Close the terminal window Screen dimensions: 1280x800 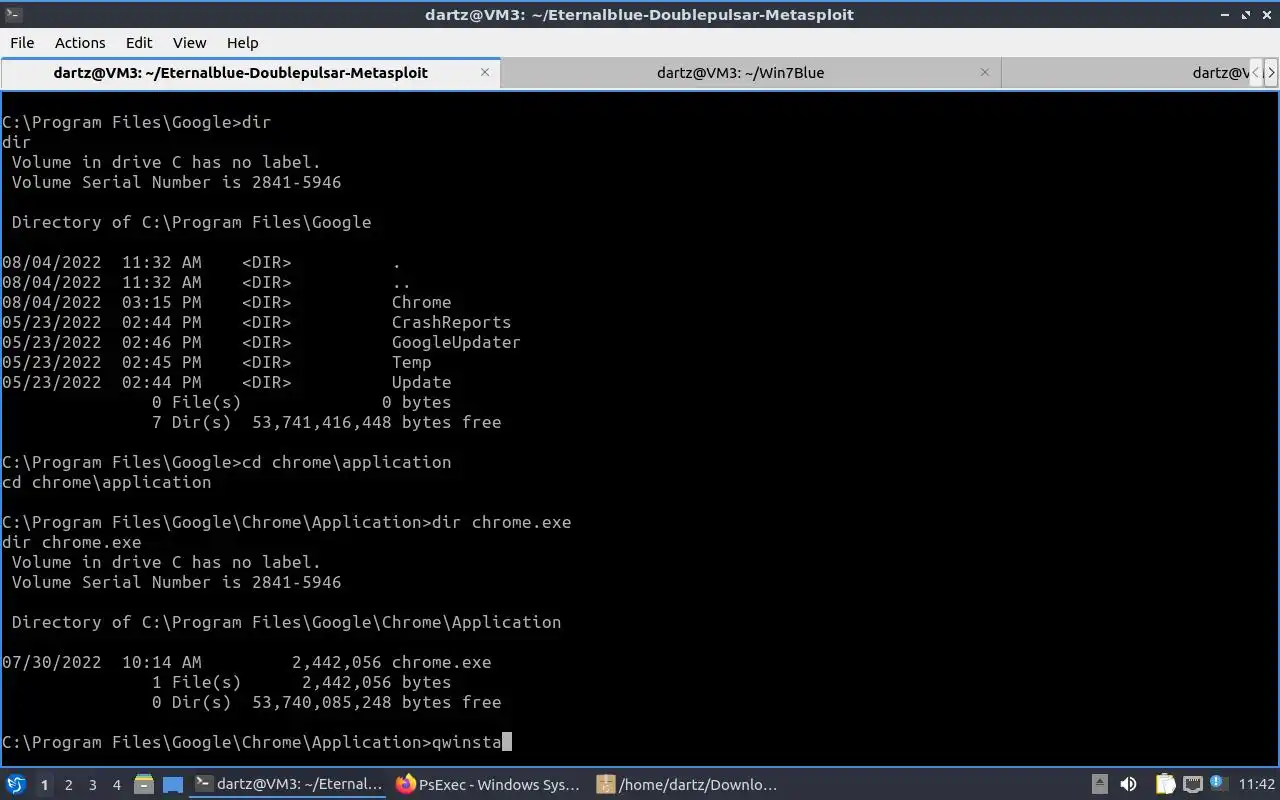[1267, 14]
